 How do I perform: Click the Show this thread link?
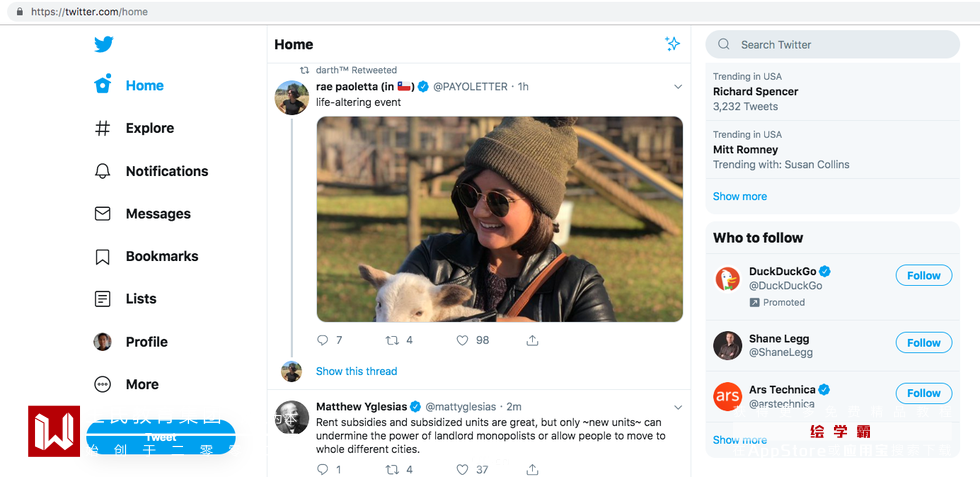point(356,371)
